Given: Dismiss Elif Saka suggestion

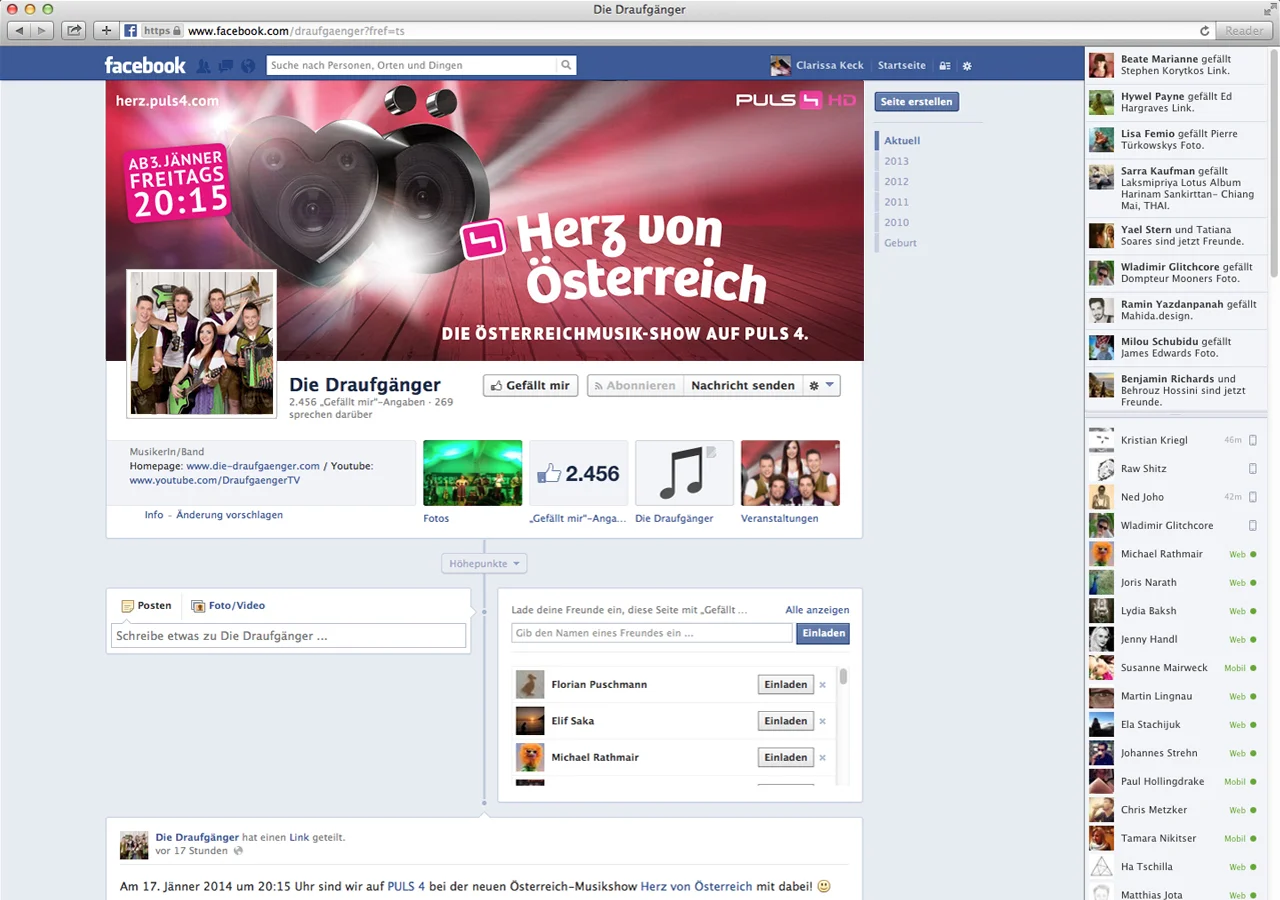Looking at the screenshot, I should click(x=823, y=721).
